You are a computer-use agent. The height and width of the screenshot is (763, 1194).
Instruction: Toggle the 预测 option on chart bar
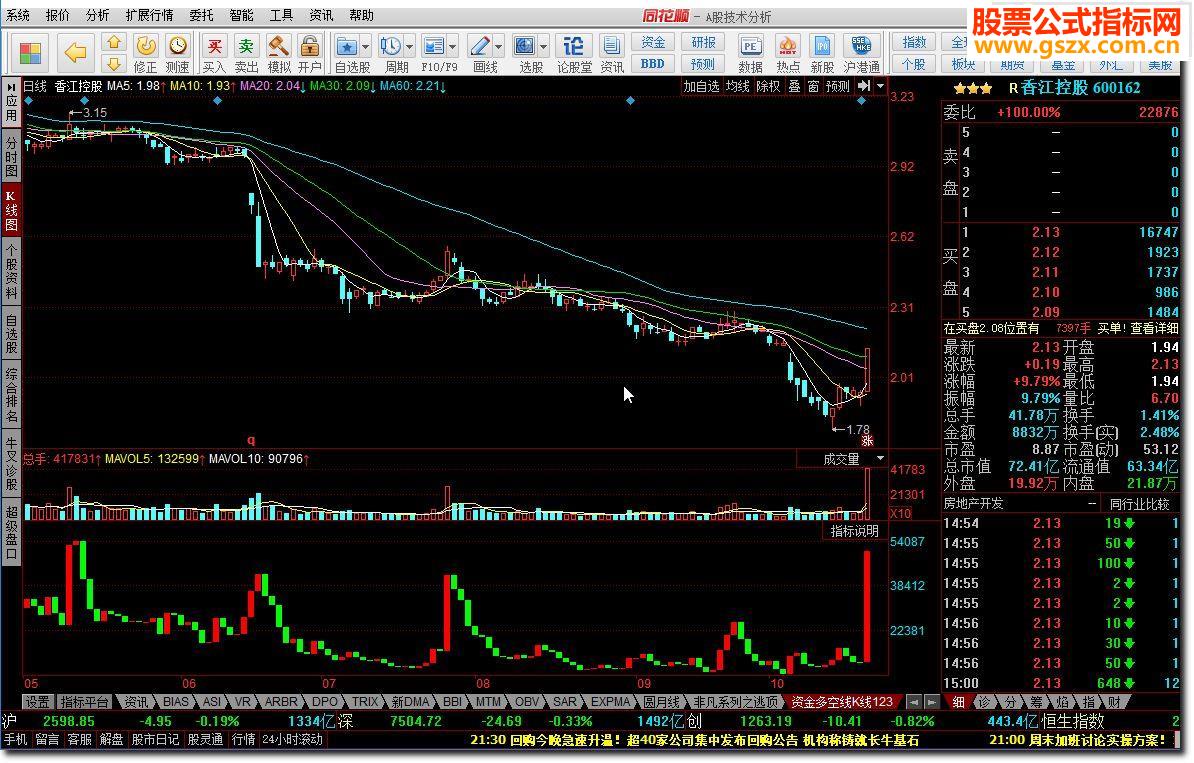pos(838,87)
